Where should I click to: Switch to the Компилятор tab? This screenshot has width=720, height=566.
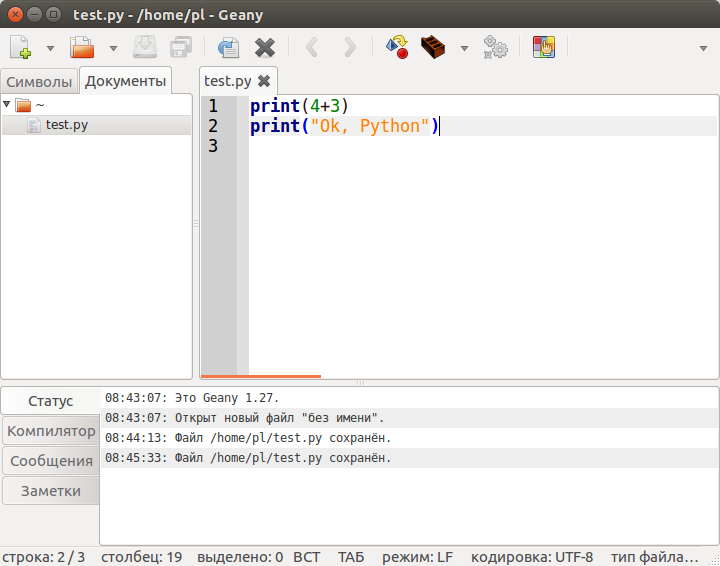50,431
